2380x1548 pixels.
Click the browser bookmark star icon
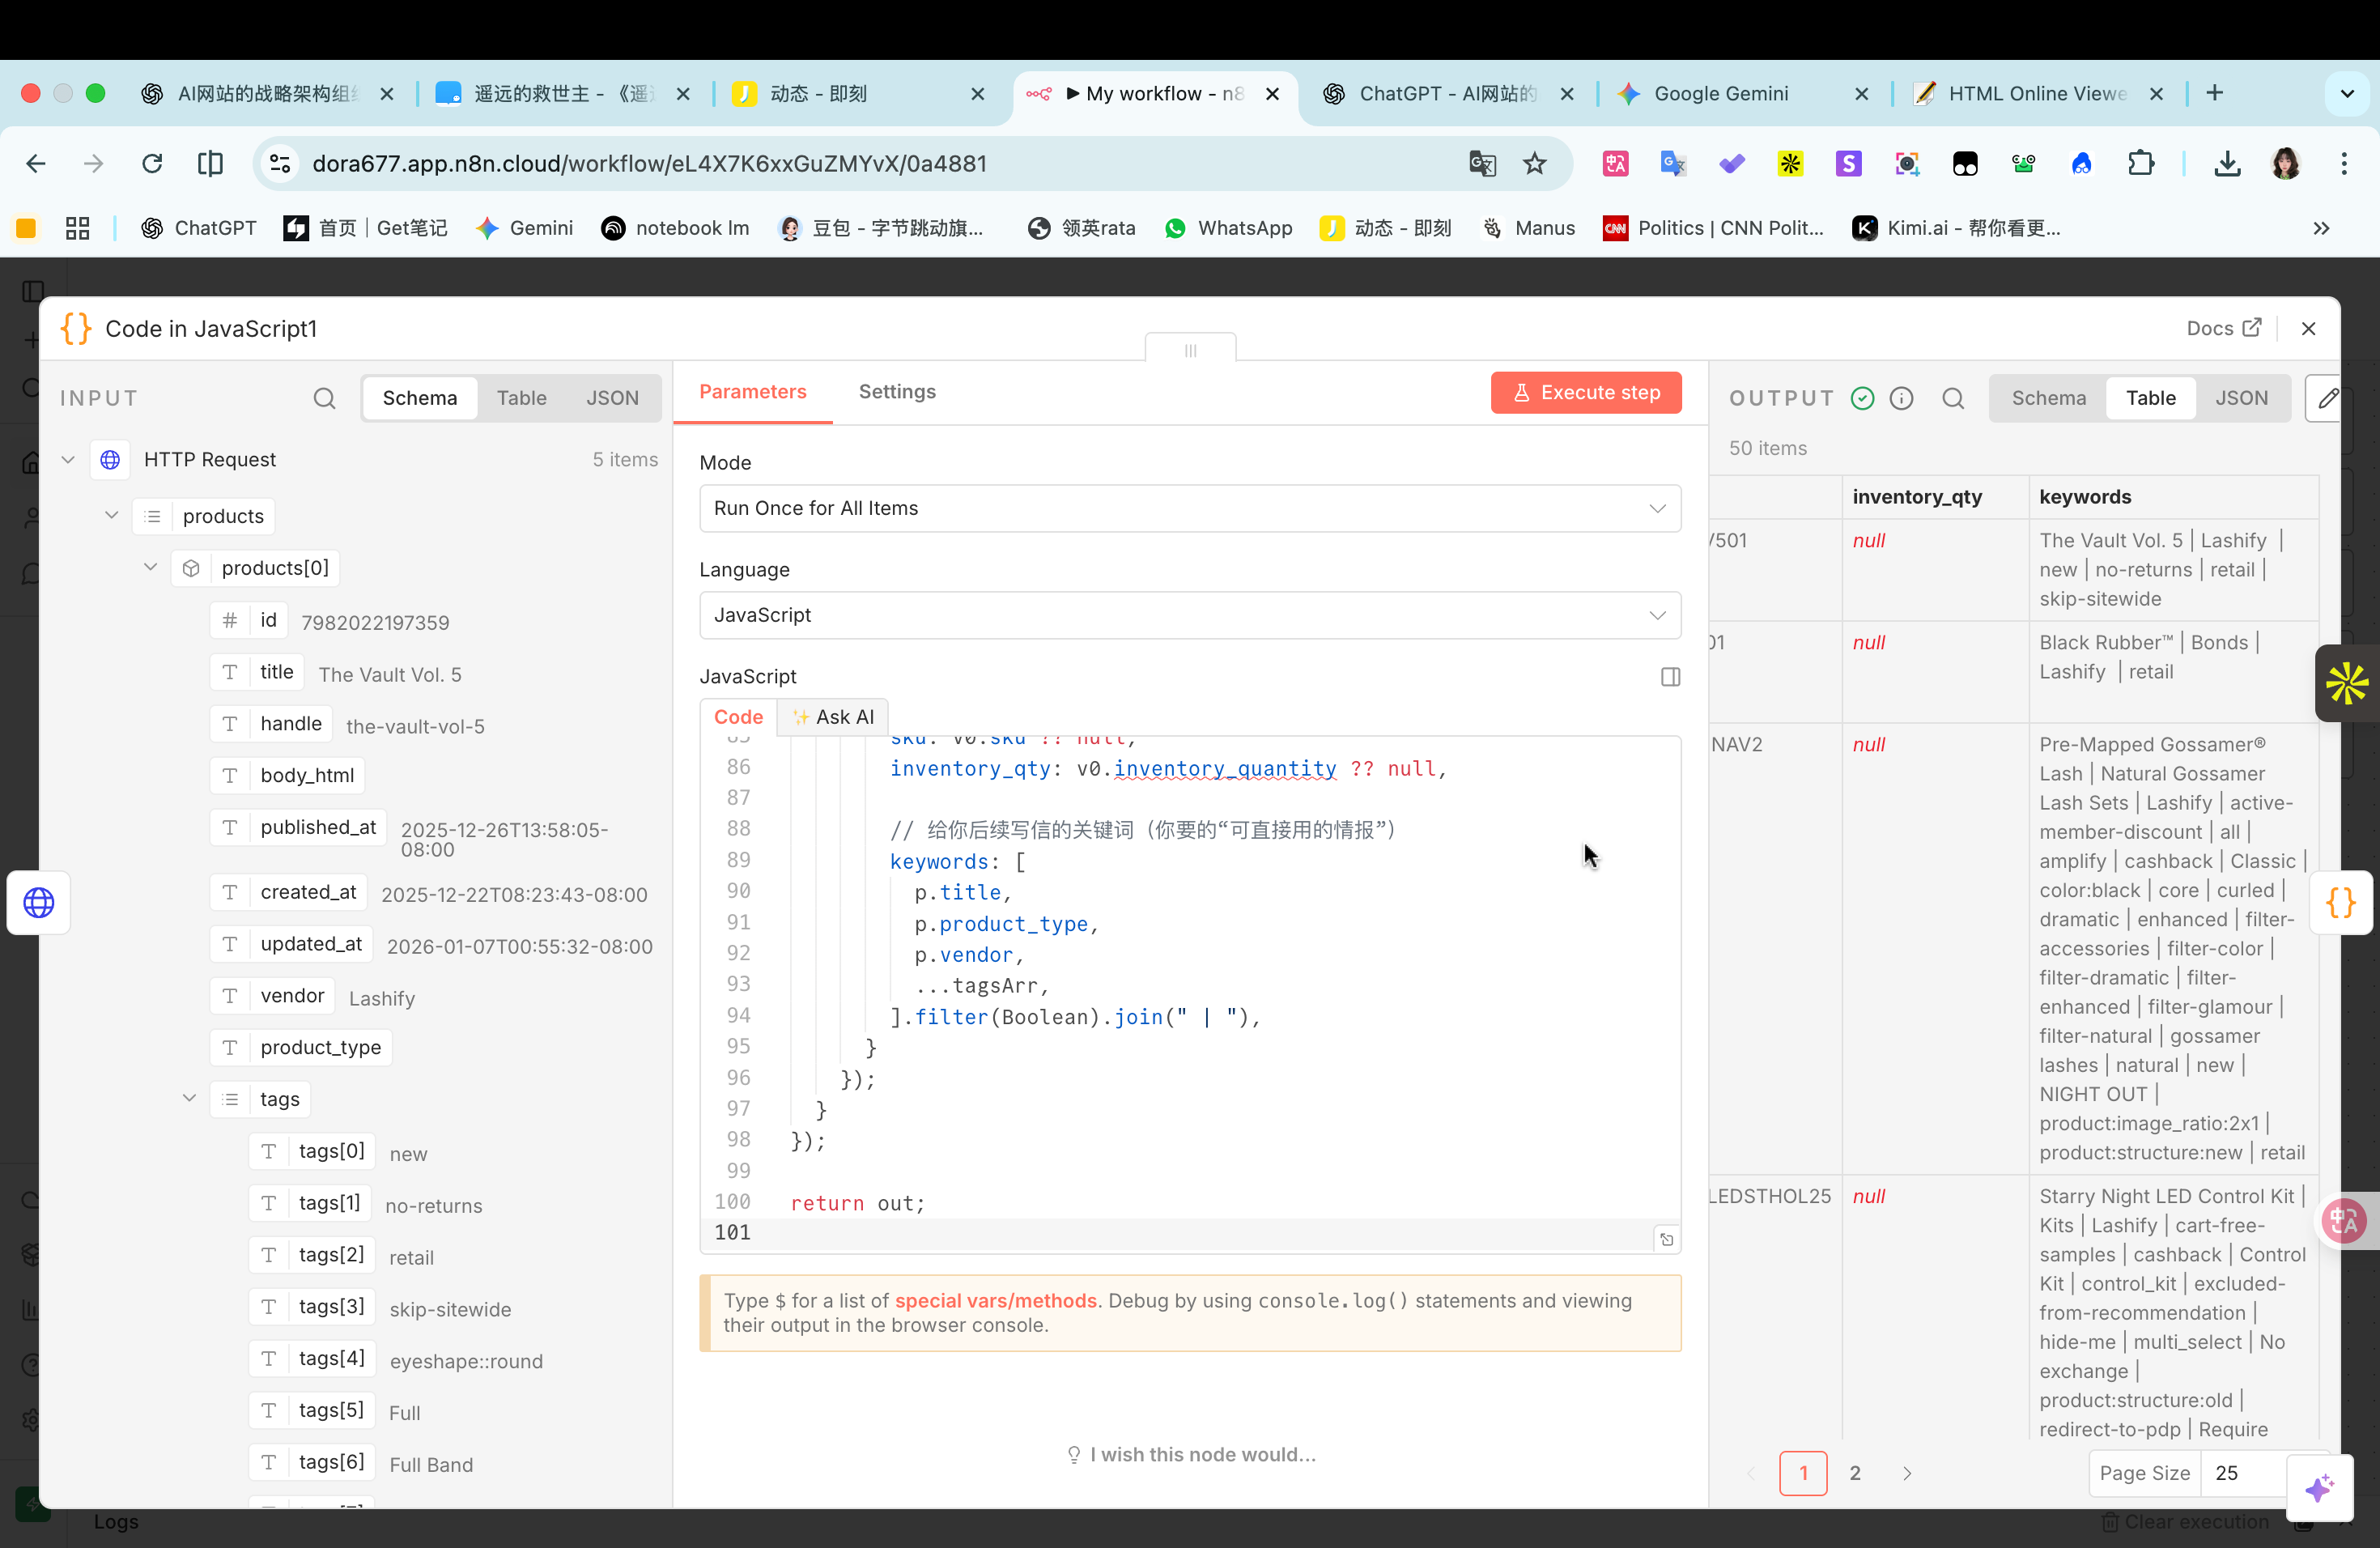(1534, 163)
